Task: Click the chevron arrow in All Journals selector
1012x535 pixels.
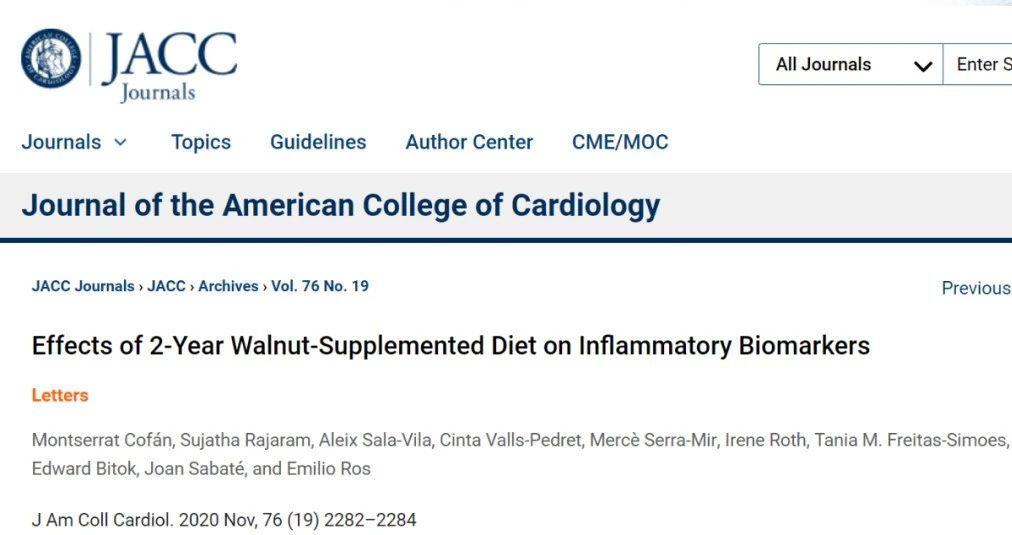Action: click(x=923, y=65)
